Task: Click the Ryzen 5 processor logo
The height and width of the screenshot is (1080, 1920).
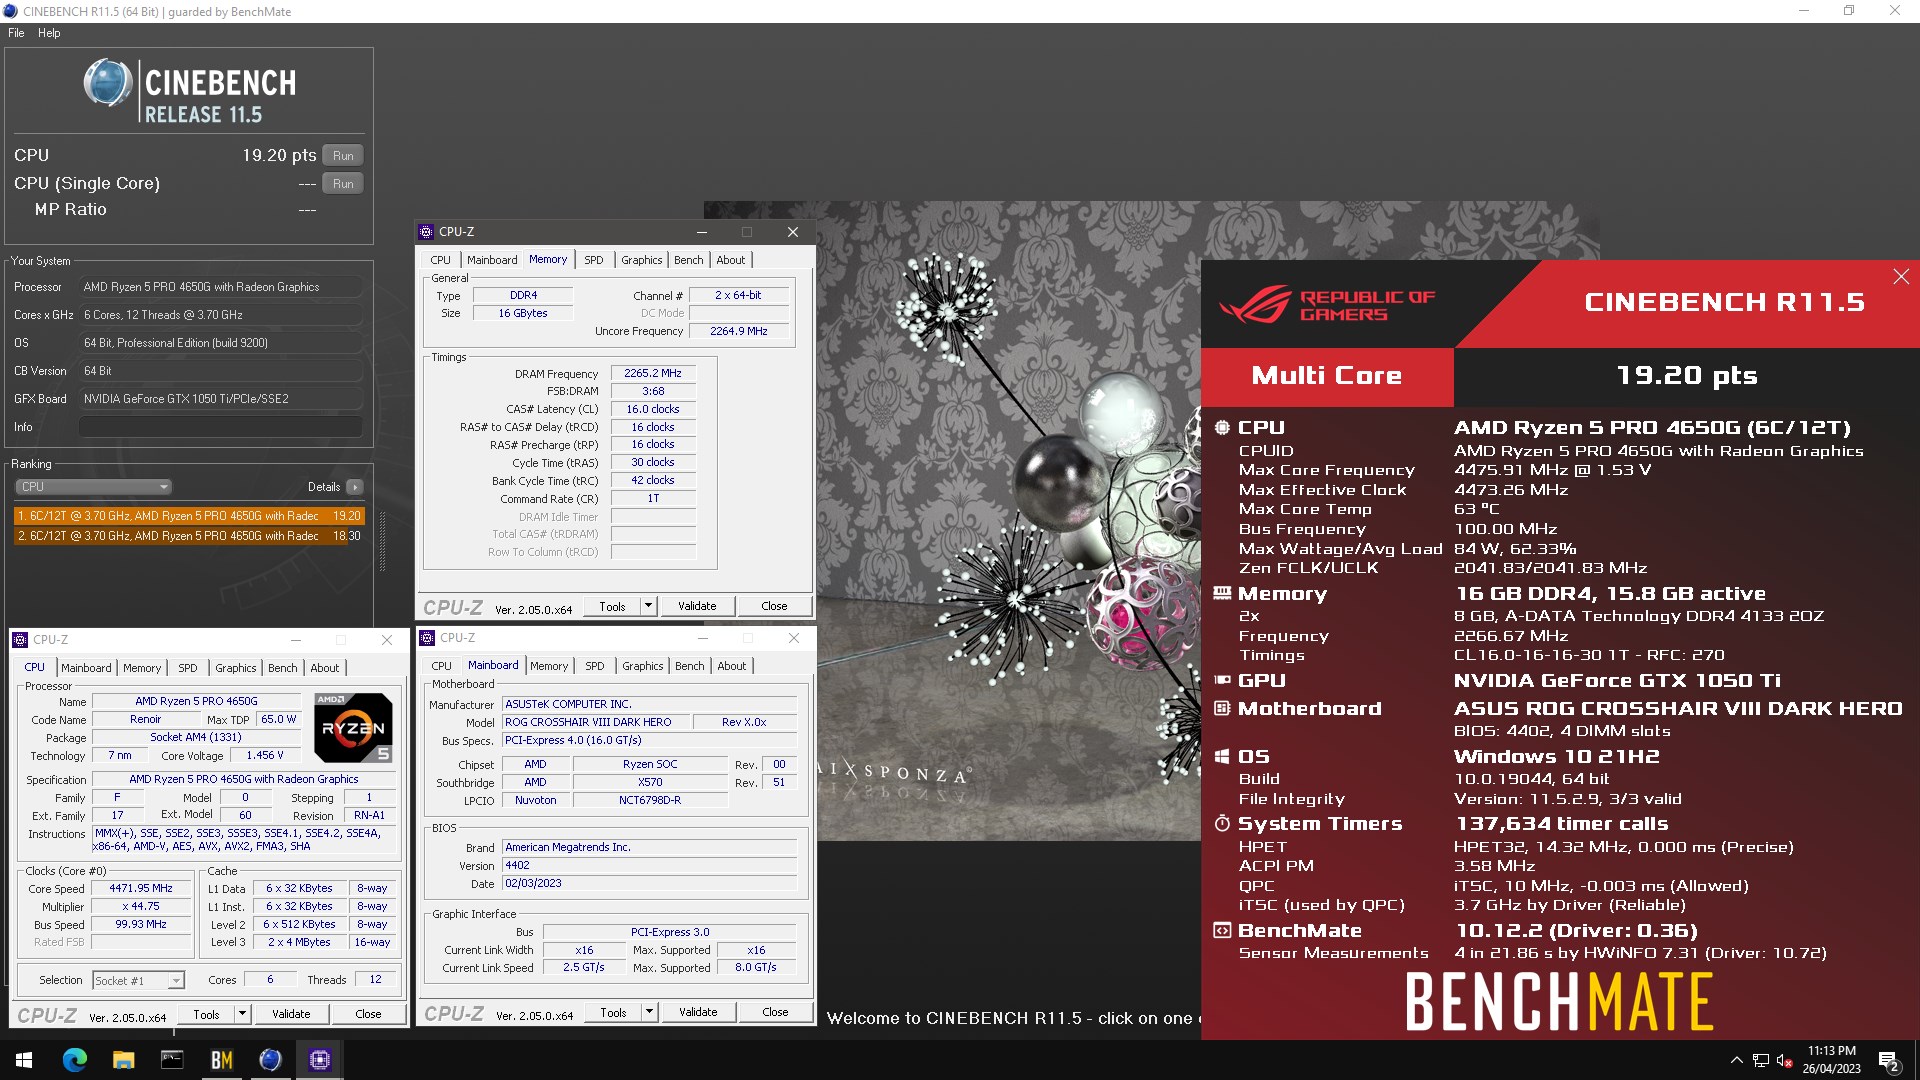Action: [353, 727]
